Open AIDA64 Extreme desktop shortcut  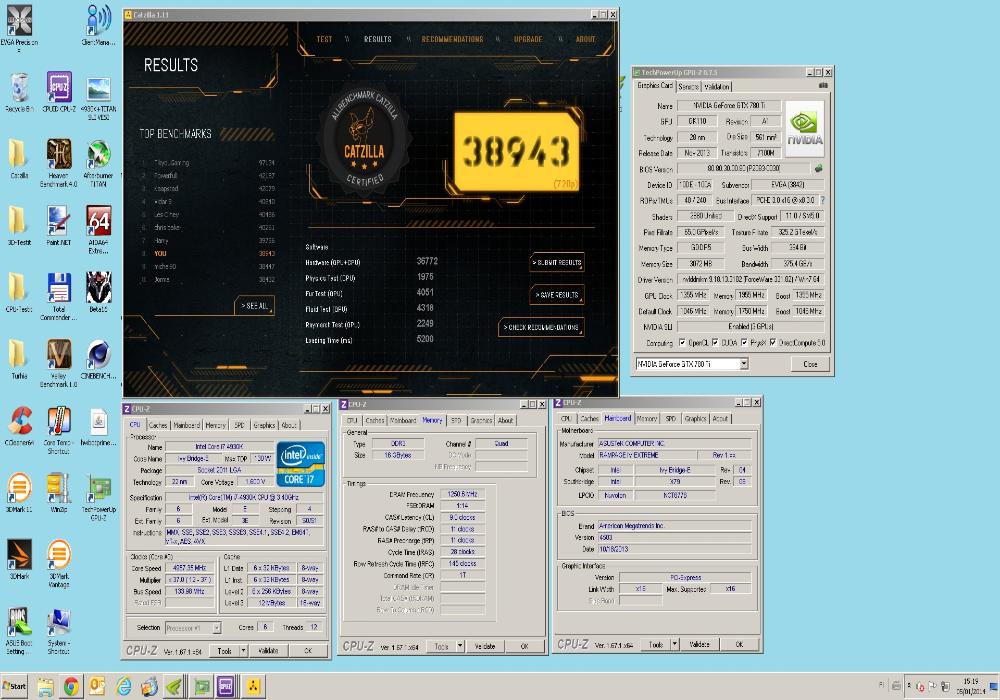coord(98,230)
